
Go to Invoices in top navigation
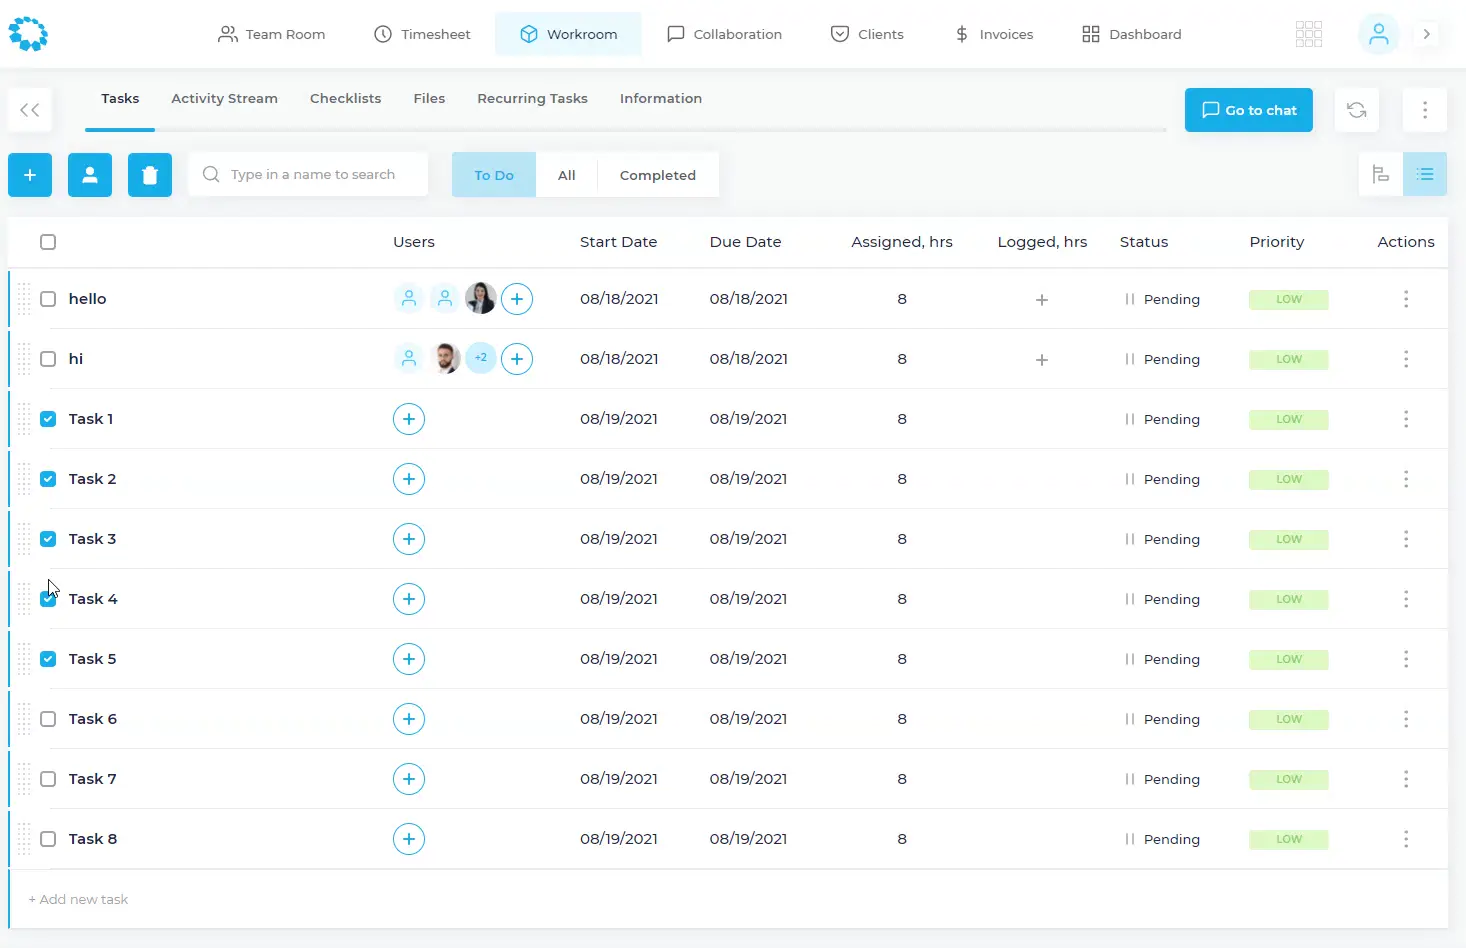[x=993, y=34]
